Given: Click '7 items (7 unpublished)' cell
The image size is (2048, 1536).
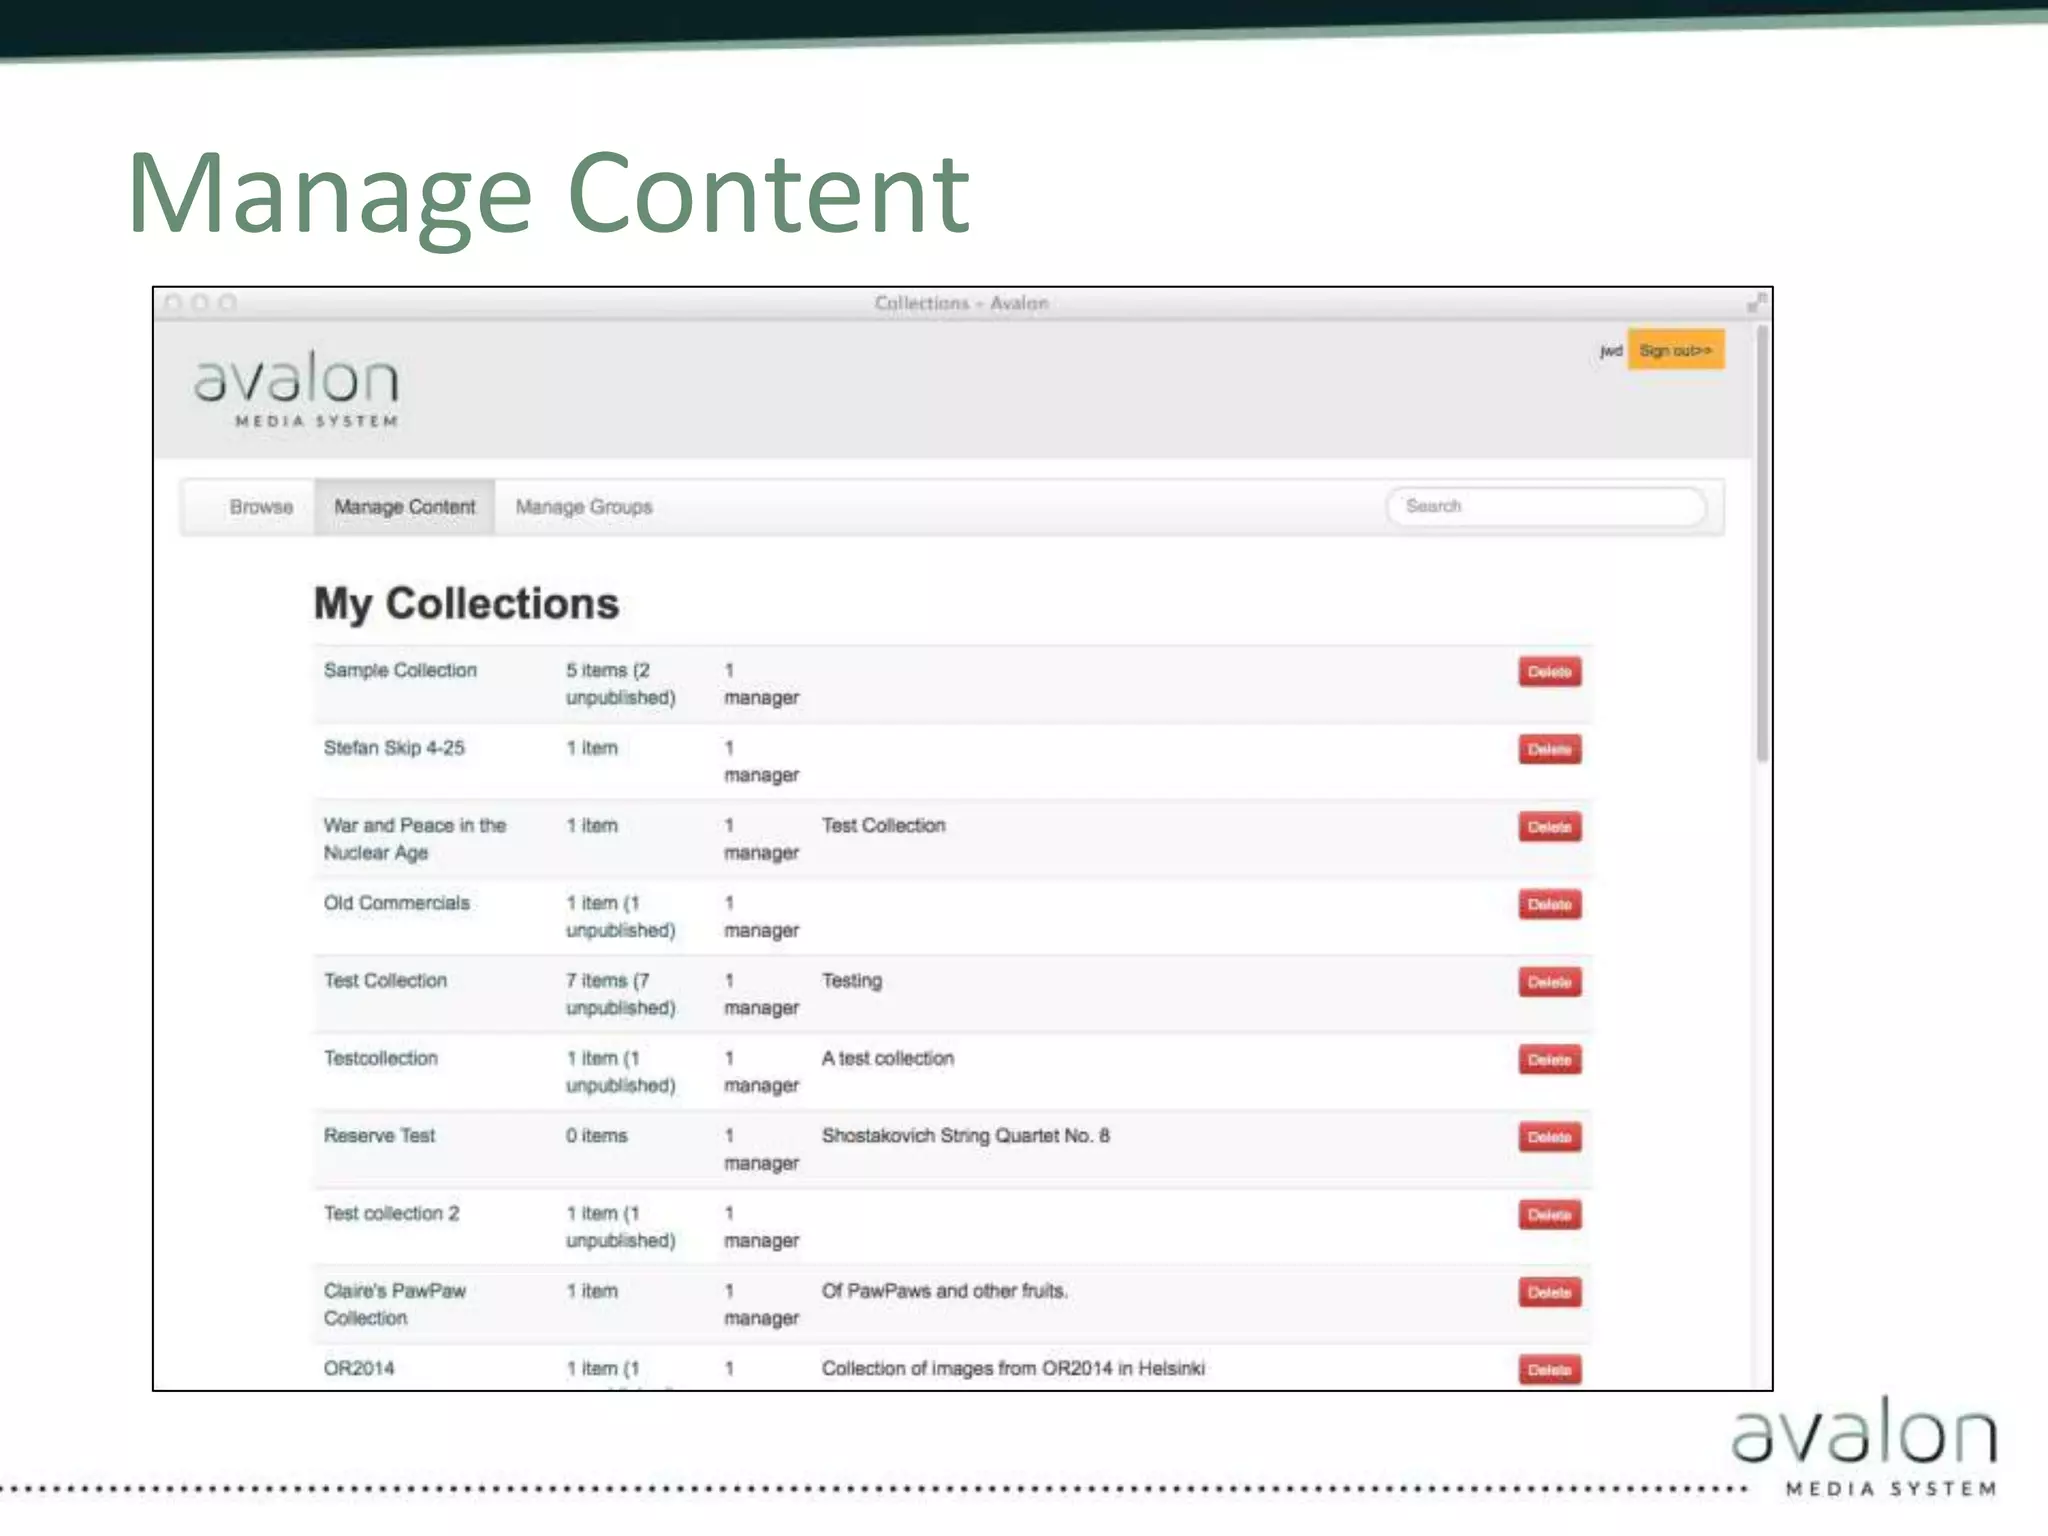Looking at the screenshot, I should coord(621,994).
